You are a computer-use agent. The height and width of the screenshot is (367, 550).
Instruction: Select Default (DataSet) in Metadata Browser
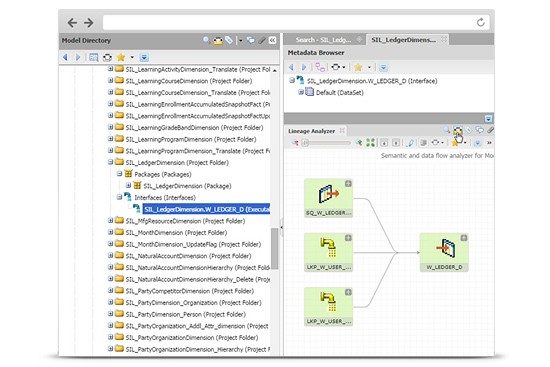[x=340, y=93]
